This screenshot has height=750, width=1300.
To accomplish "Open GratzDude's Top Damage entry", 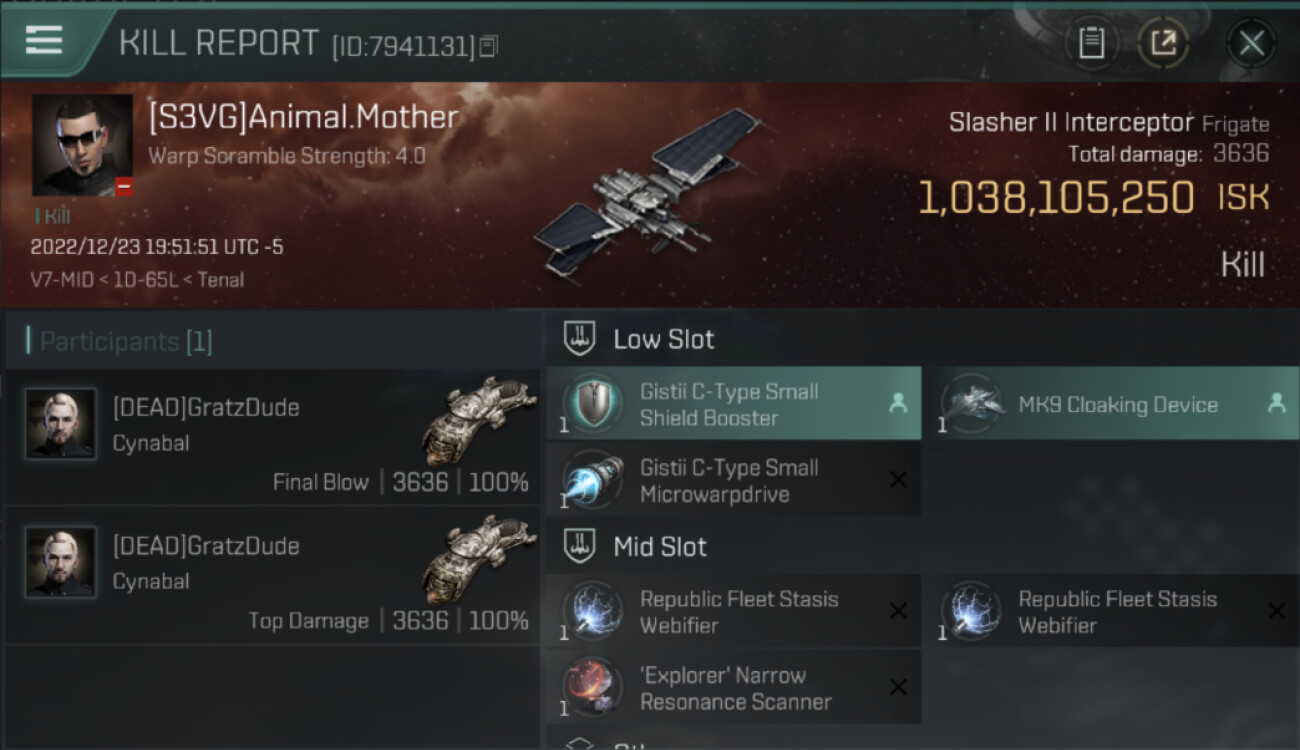I will (272, 576).
